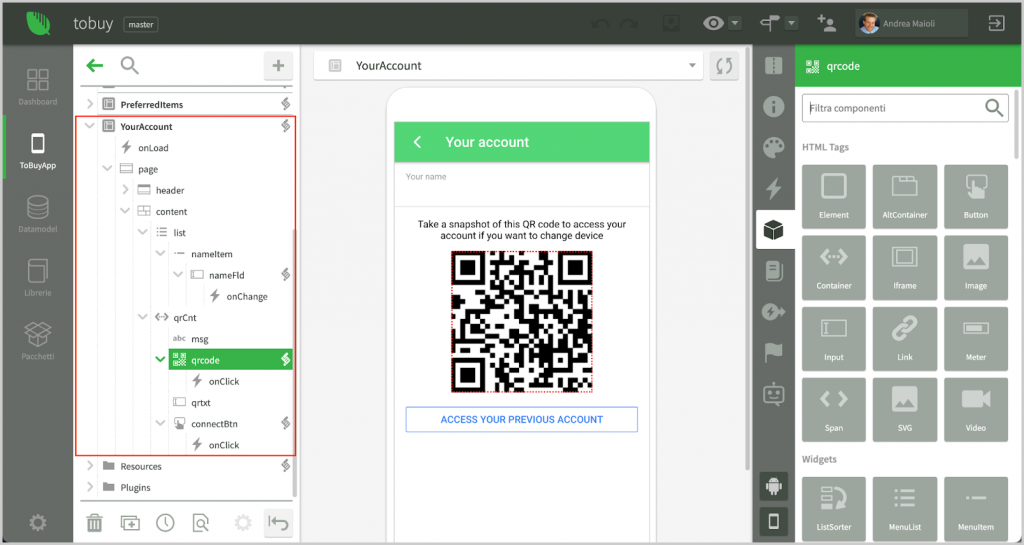
Task: Add a MenuList widget
Action: pos(904,508)
